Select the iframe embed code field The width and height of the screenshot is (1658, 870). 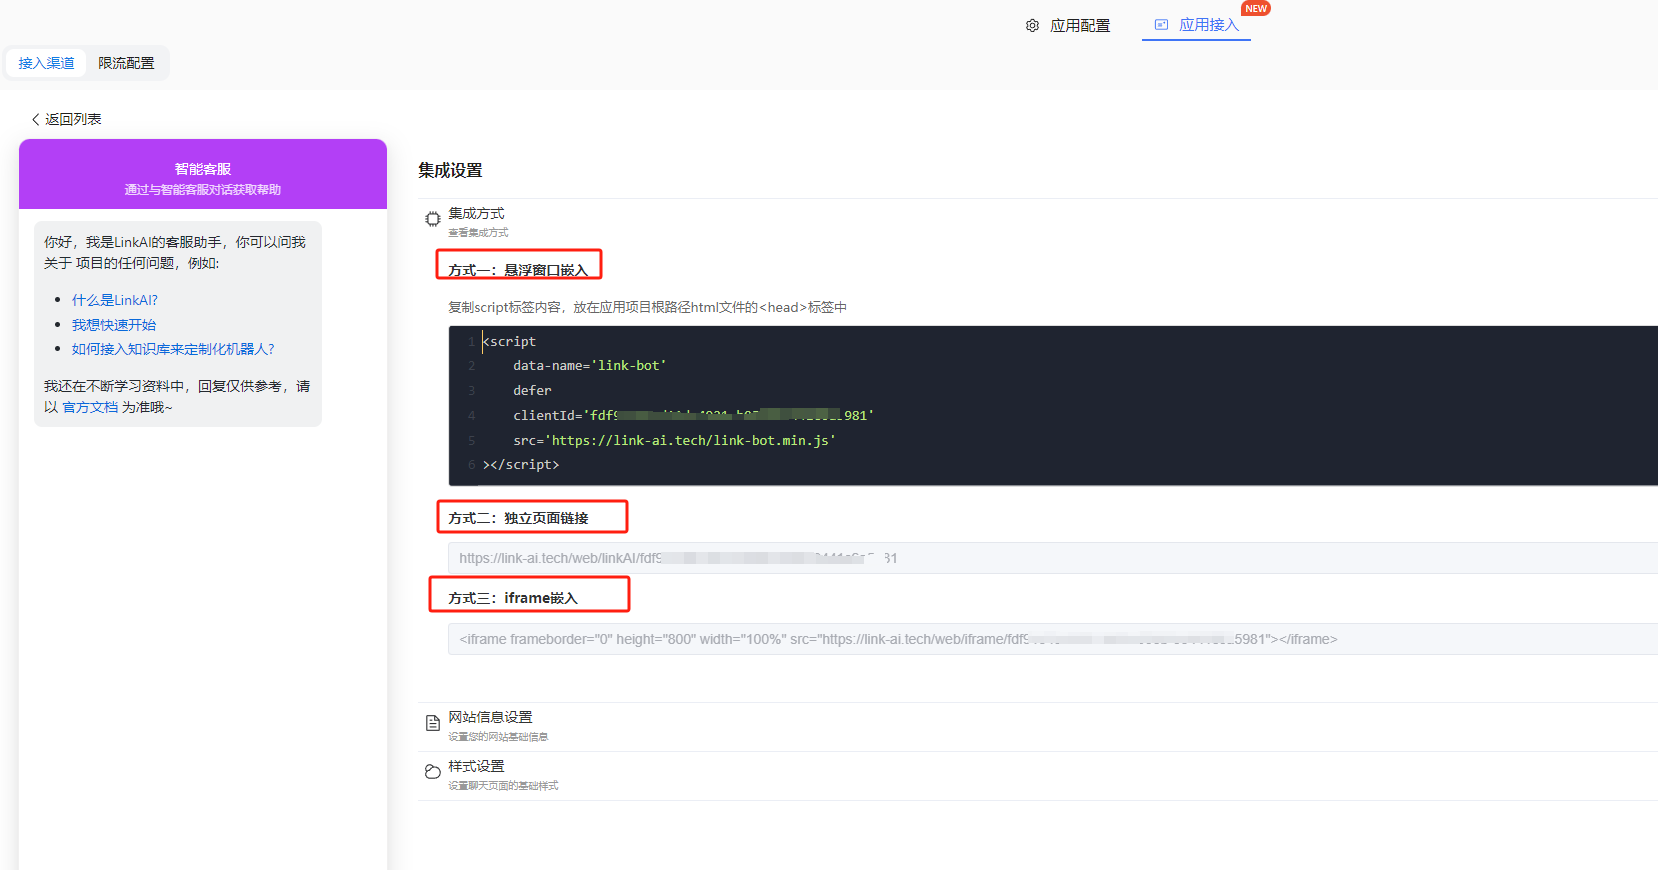[x=1053, y=639]
